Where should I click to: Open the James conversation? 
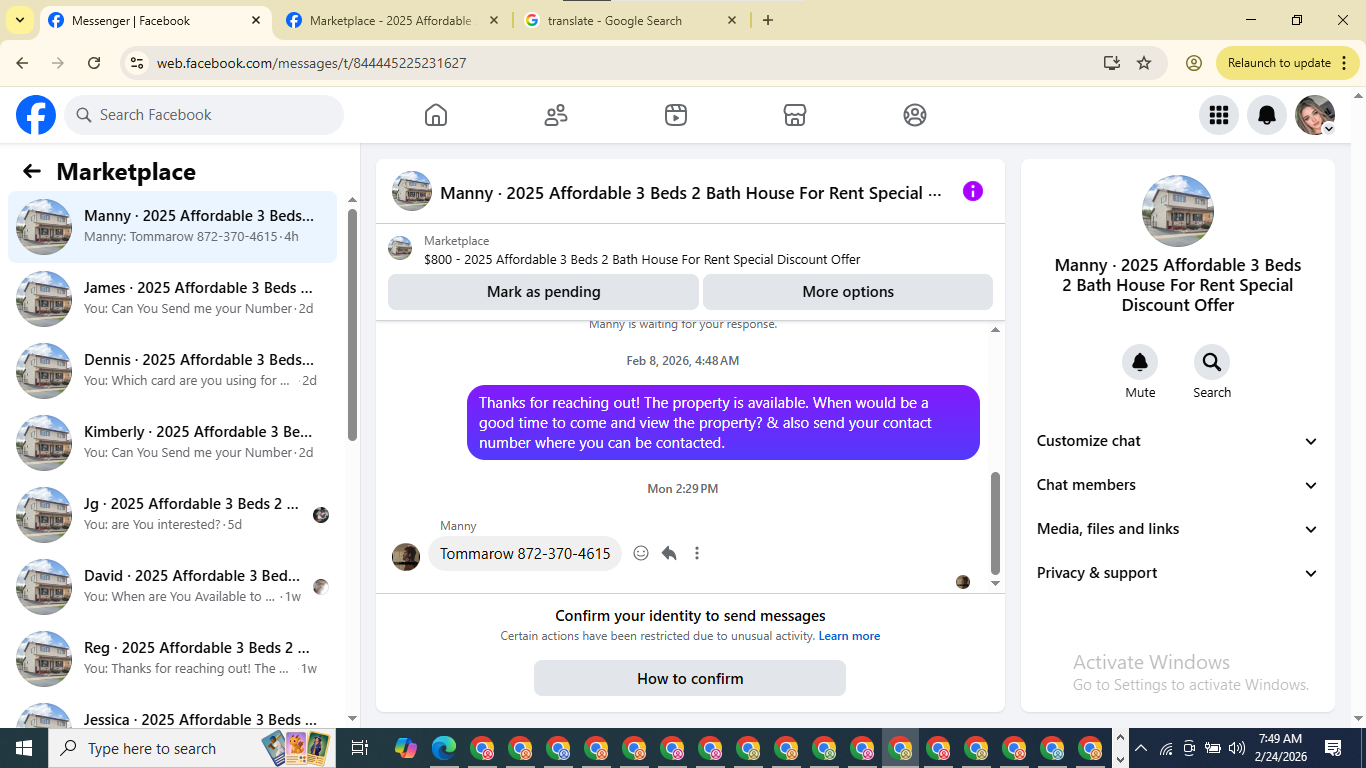(x=173, y=298)
